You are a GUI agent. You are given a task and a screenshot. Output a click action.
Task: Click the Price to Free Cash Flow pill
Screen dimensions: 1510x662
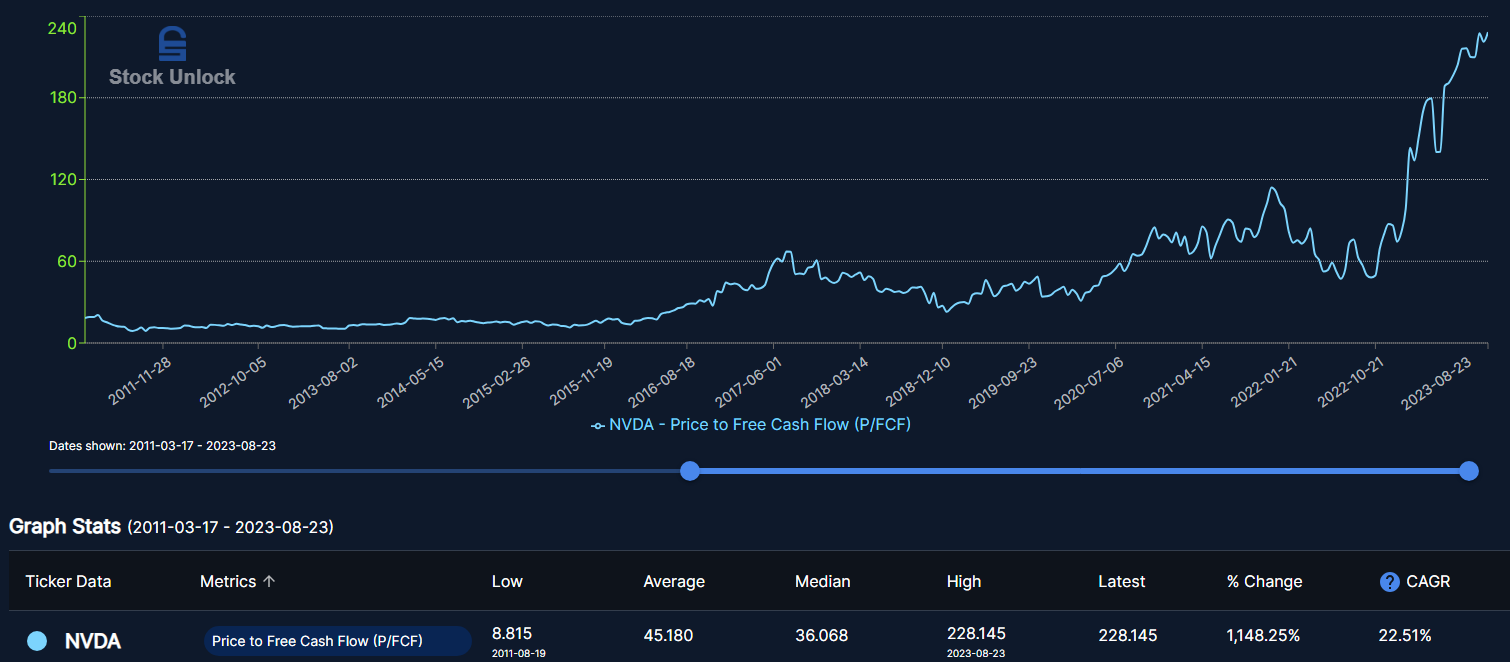(x=337, y=641)
